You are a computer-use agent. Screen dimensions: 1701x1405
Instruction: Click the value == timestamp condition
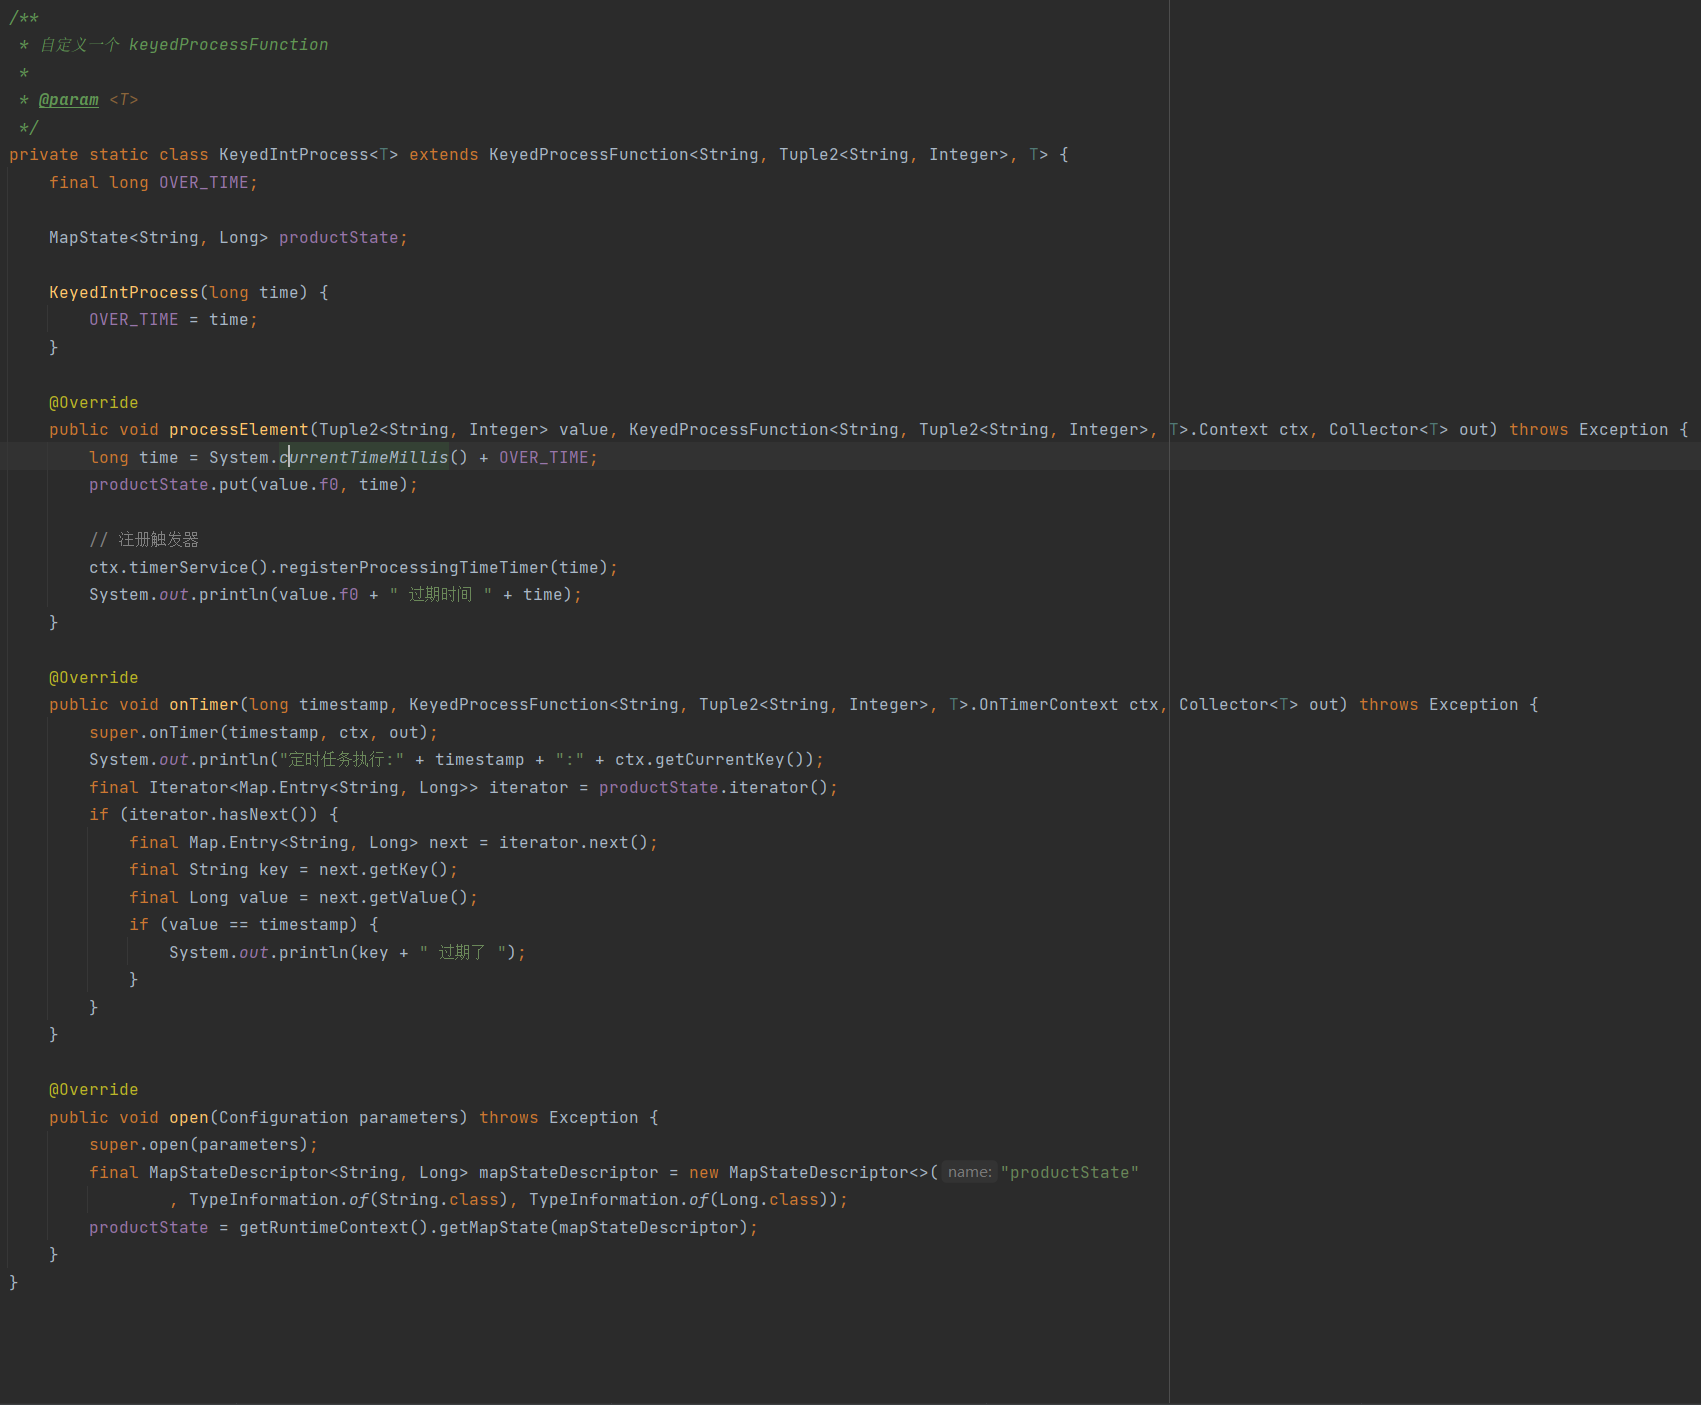pos(259,925)
